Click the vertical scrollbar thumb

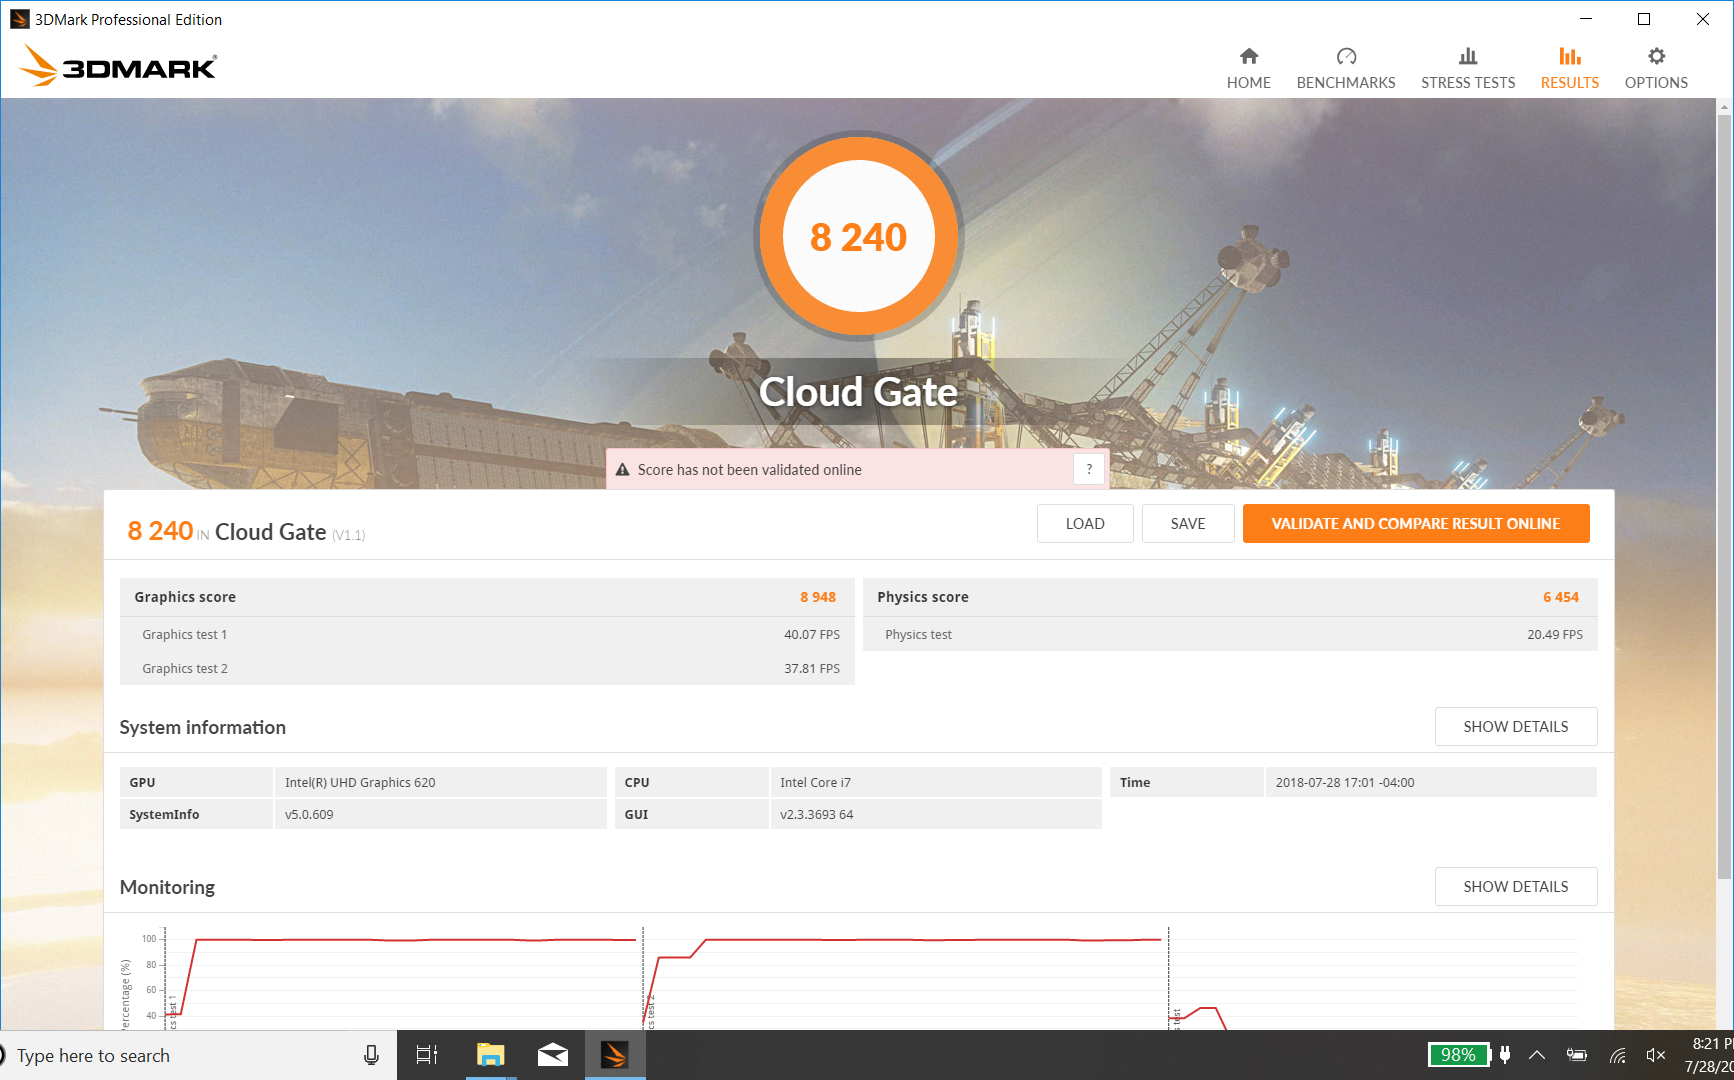(1724, 497)
